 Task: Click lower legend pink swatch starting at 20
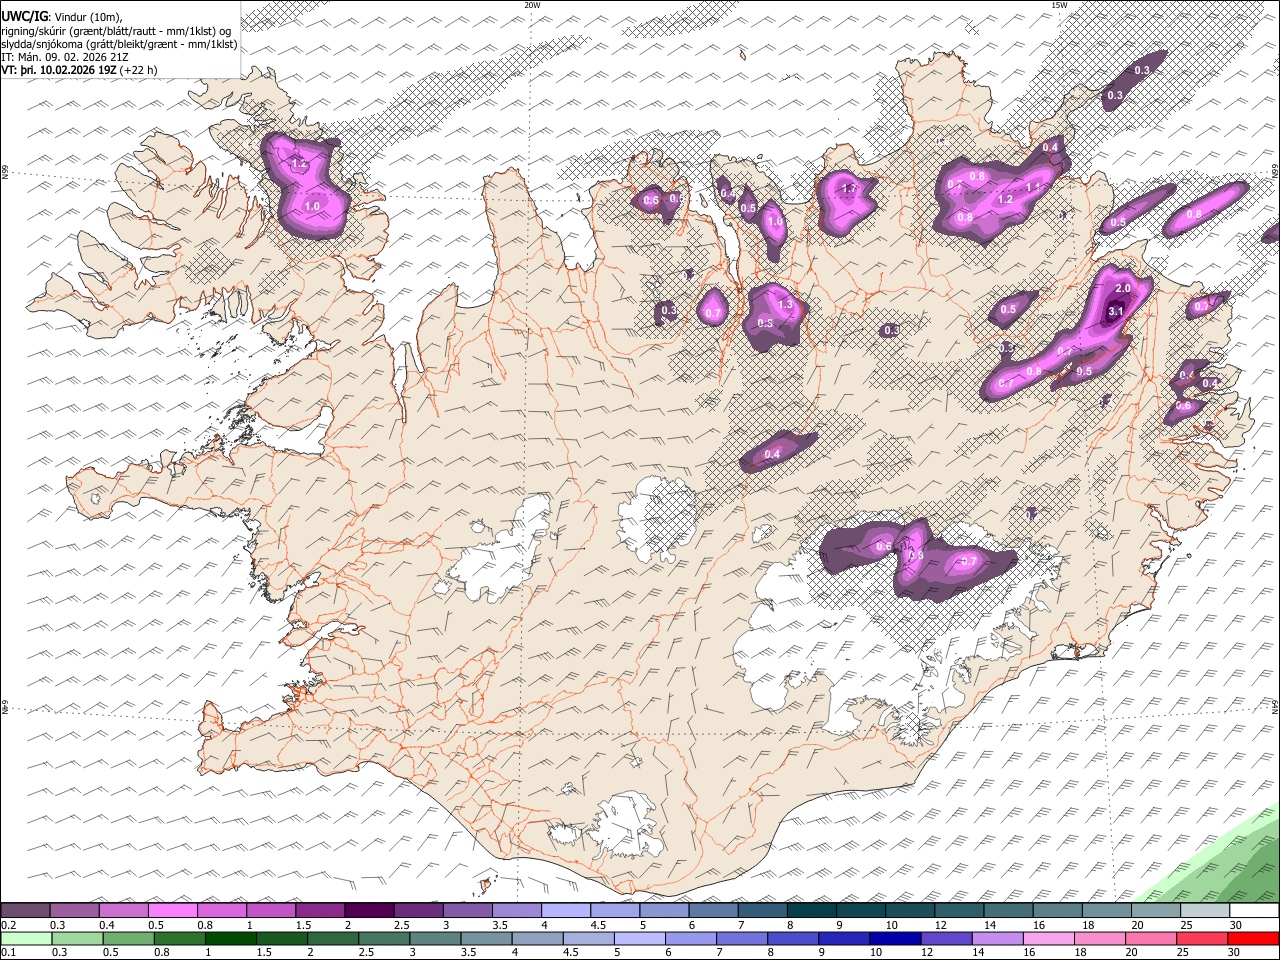[1150, 938]
